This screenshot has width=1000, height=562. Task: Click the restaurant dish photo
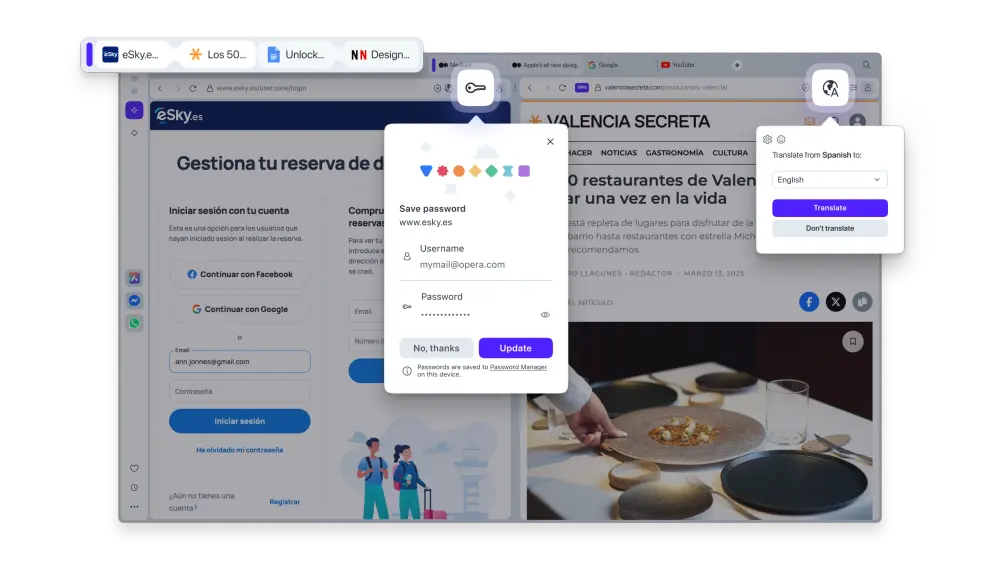(700, 421)
